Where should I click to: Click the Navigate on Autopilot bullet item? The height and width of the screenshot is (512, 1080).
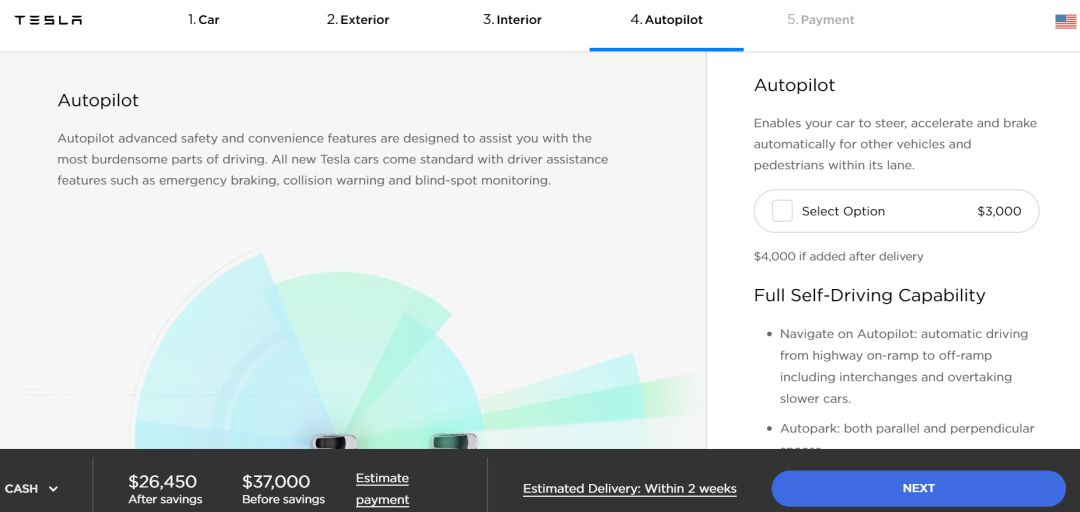click(904, 366)
